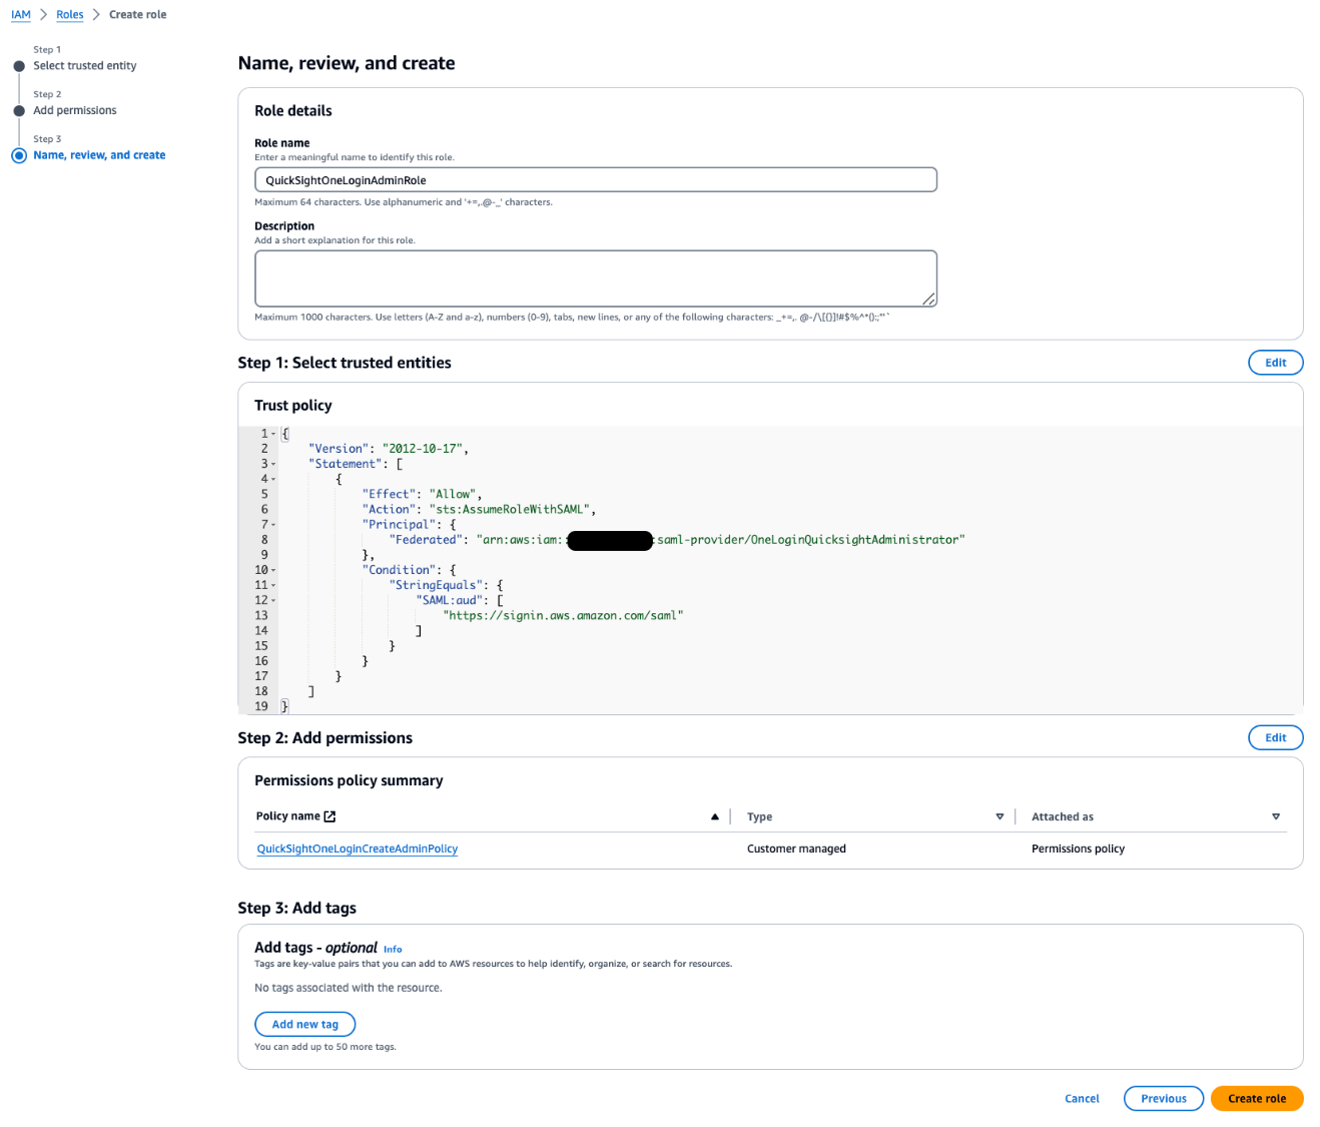
Task: Collapse the SAML:aud fold on line 12
Action: (273, 601)
